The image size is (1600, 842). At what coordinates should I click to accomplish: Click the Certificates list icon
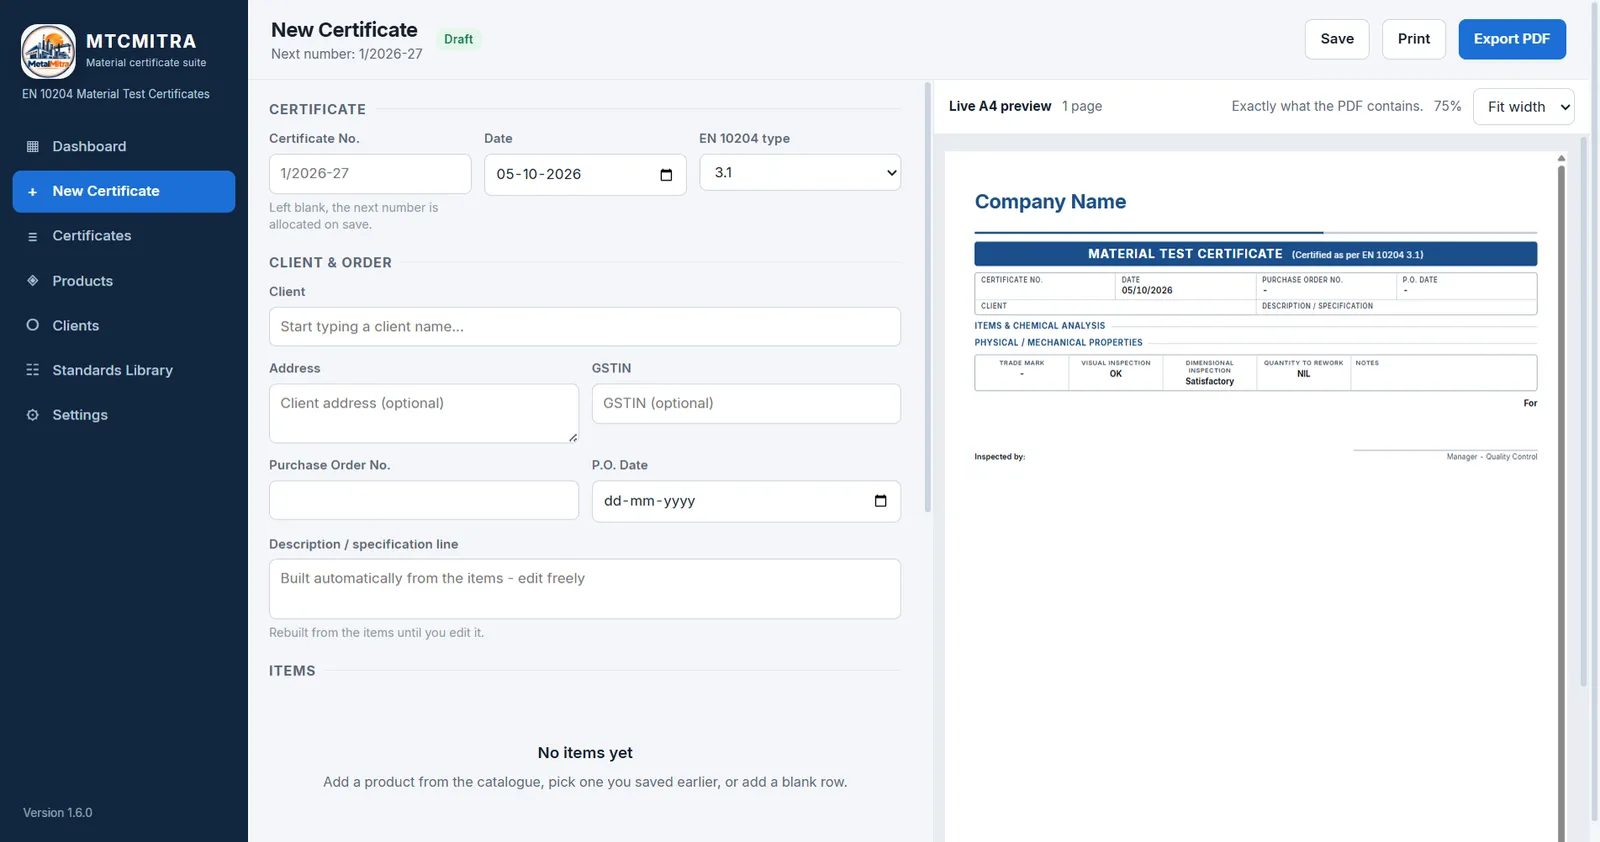tap(32, 236)
